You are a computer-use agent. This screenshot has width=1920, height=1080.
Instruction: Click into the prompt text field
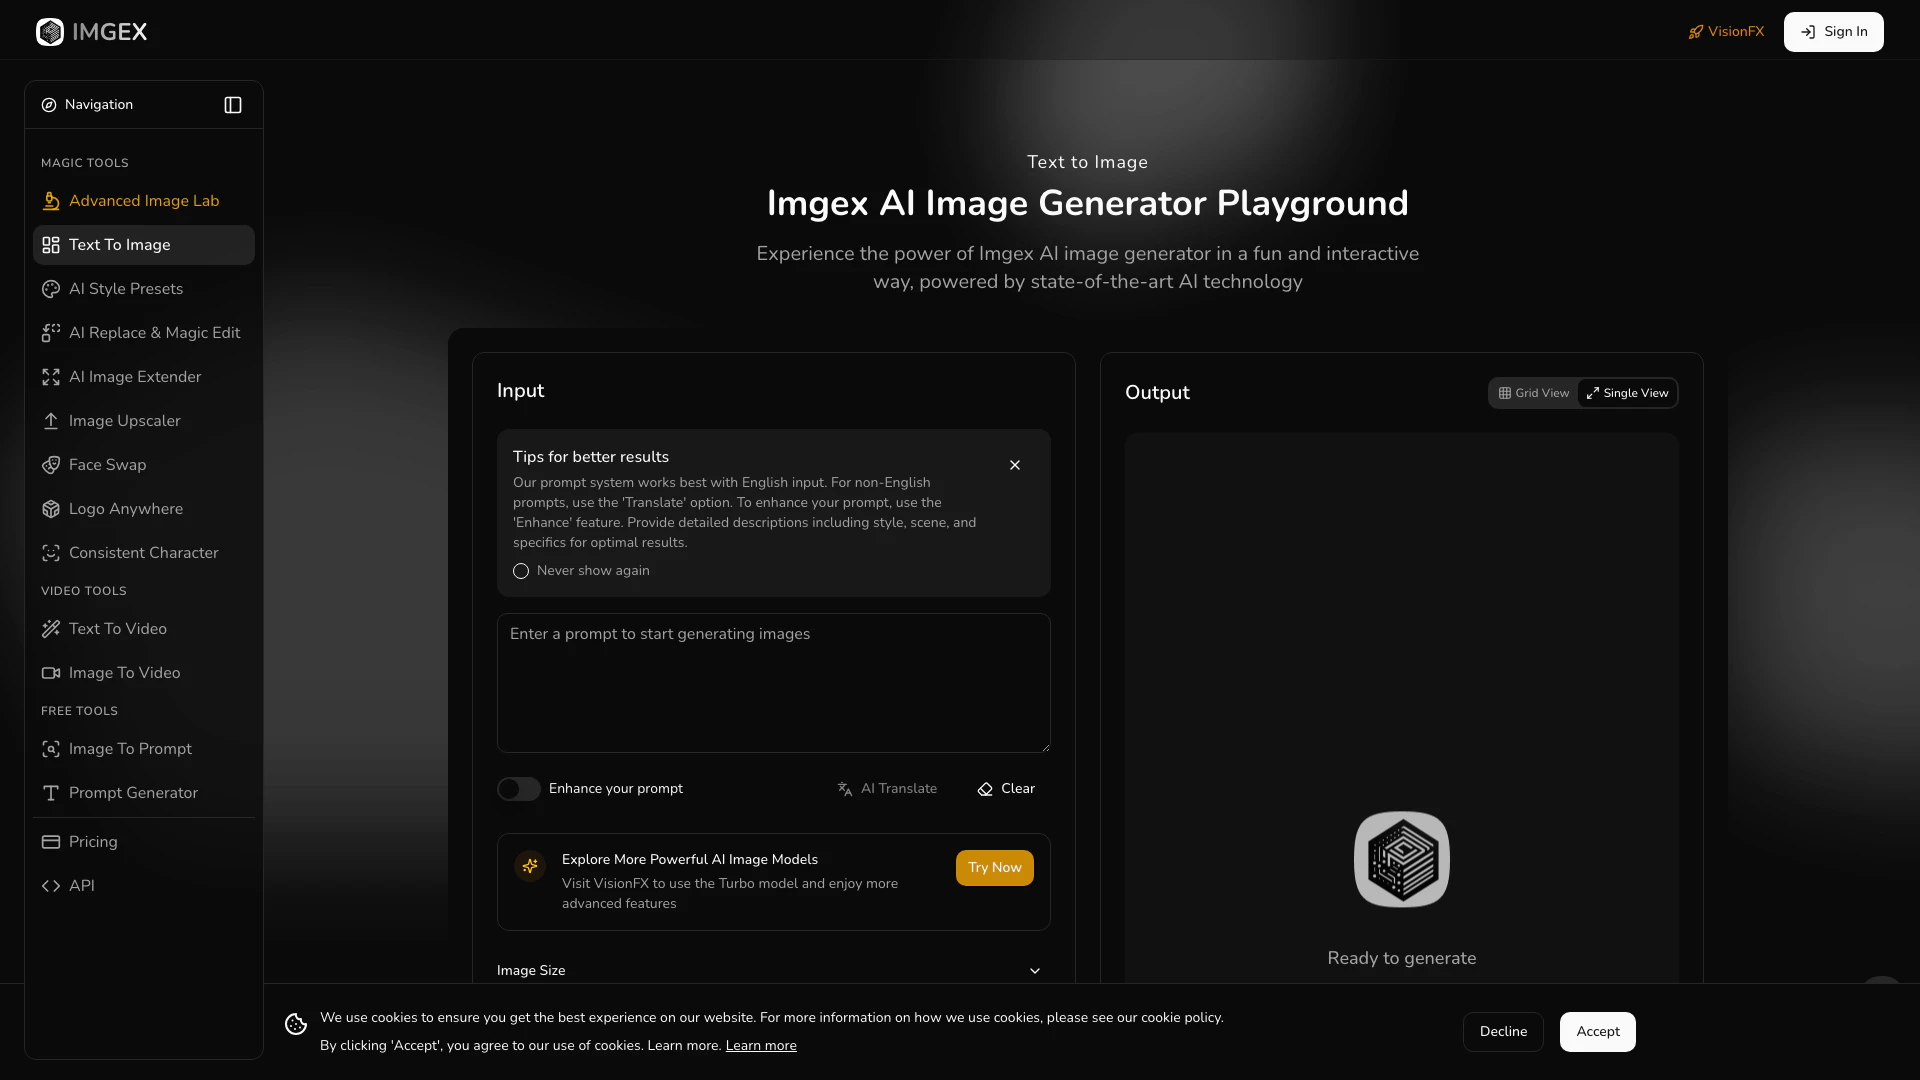pyautogui.click(x=773, y=683)
